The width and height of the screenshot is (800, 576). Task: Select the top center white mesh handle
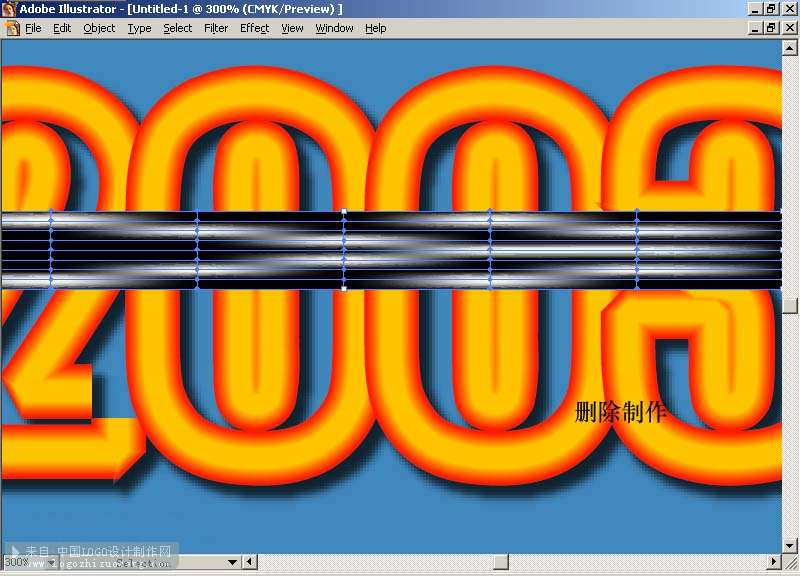344,211
